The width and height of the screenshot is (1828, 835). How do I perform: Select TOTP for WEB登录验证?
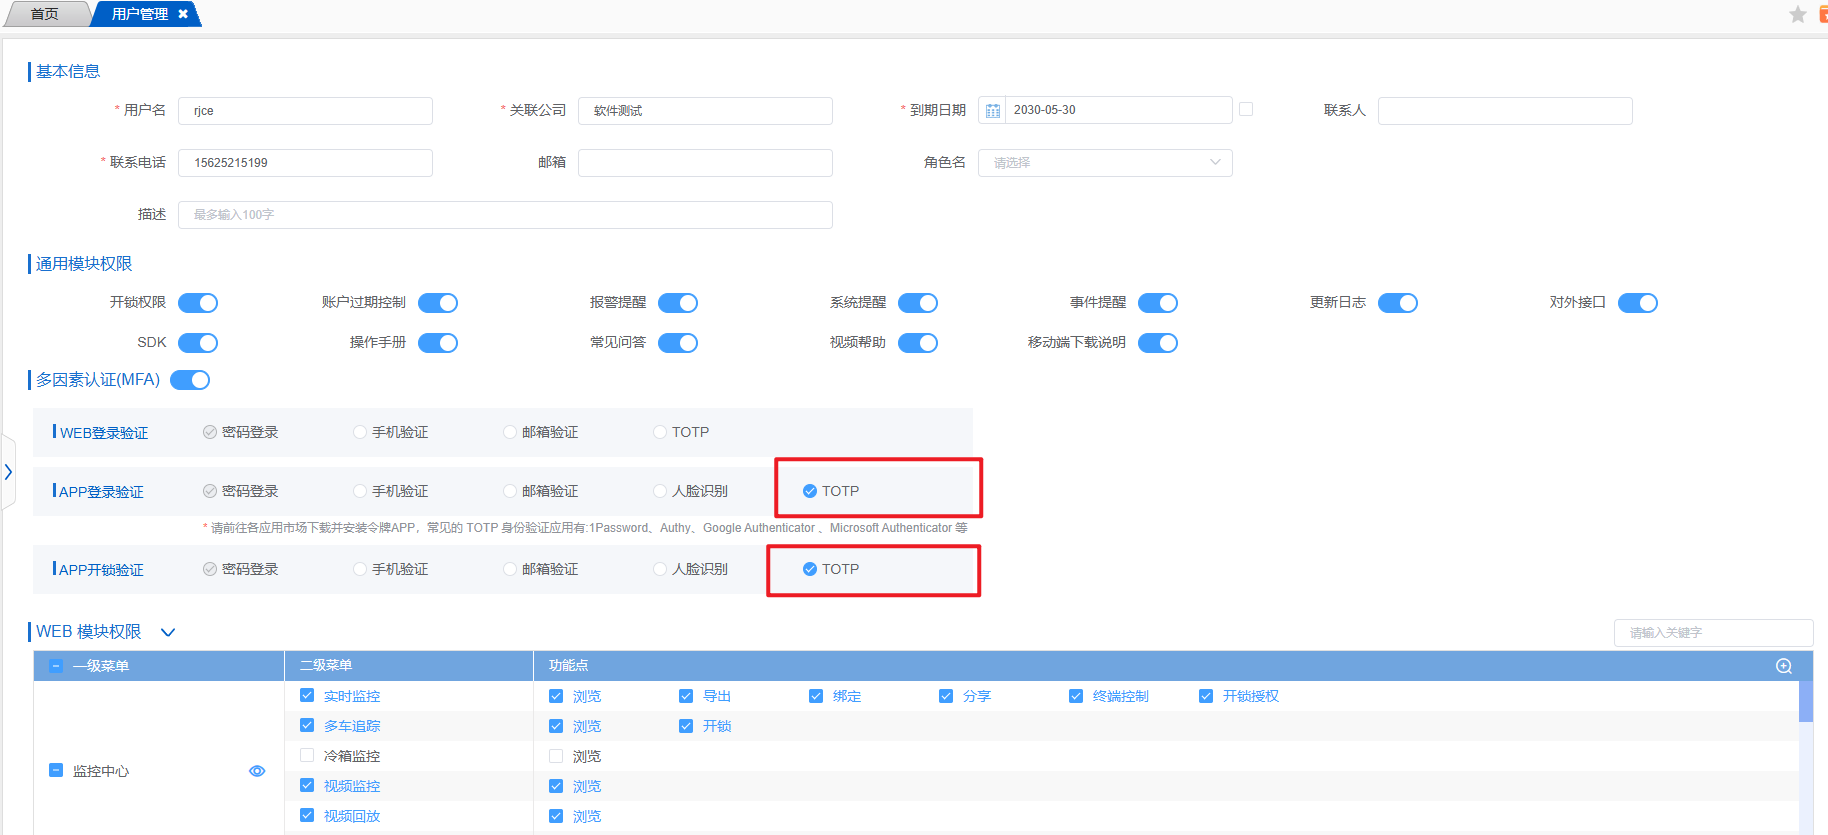[x=660, y=432]
